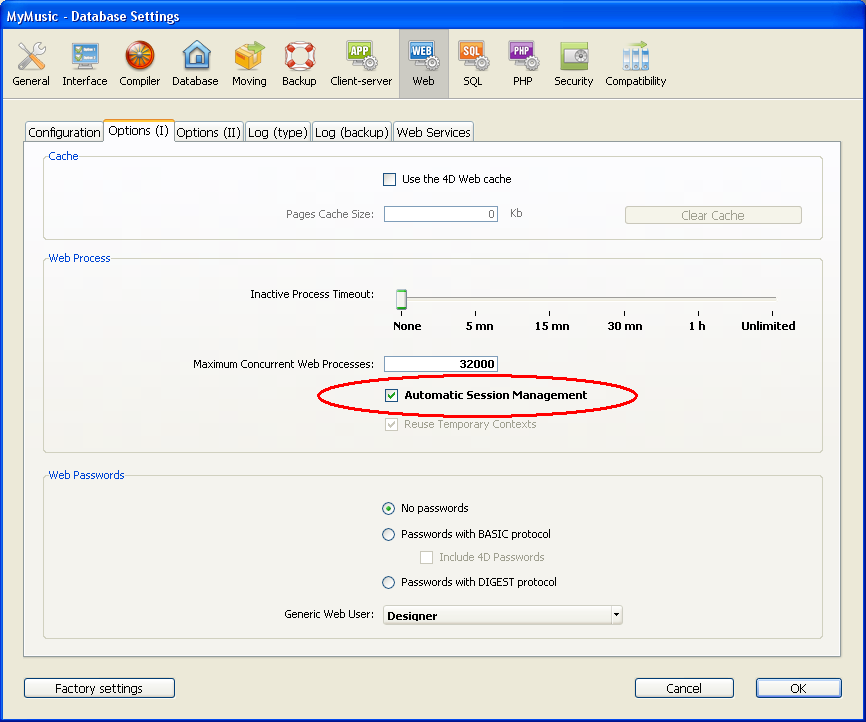This screenshot has height=722, width=866.
Task: Expand the Generic Web User dropdown
Action: point(616,615)
